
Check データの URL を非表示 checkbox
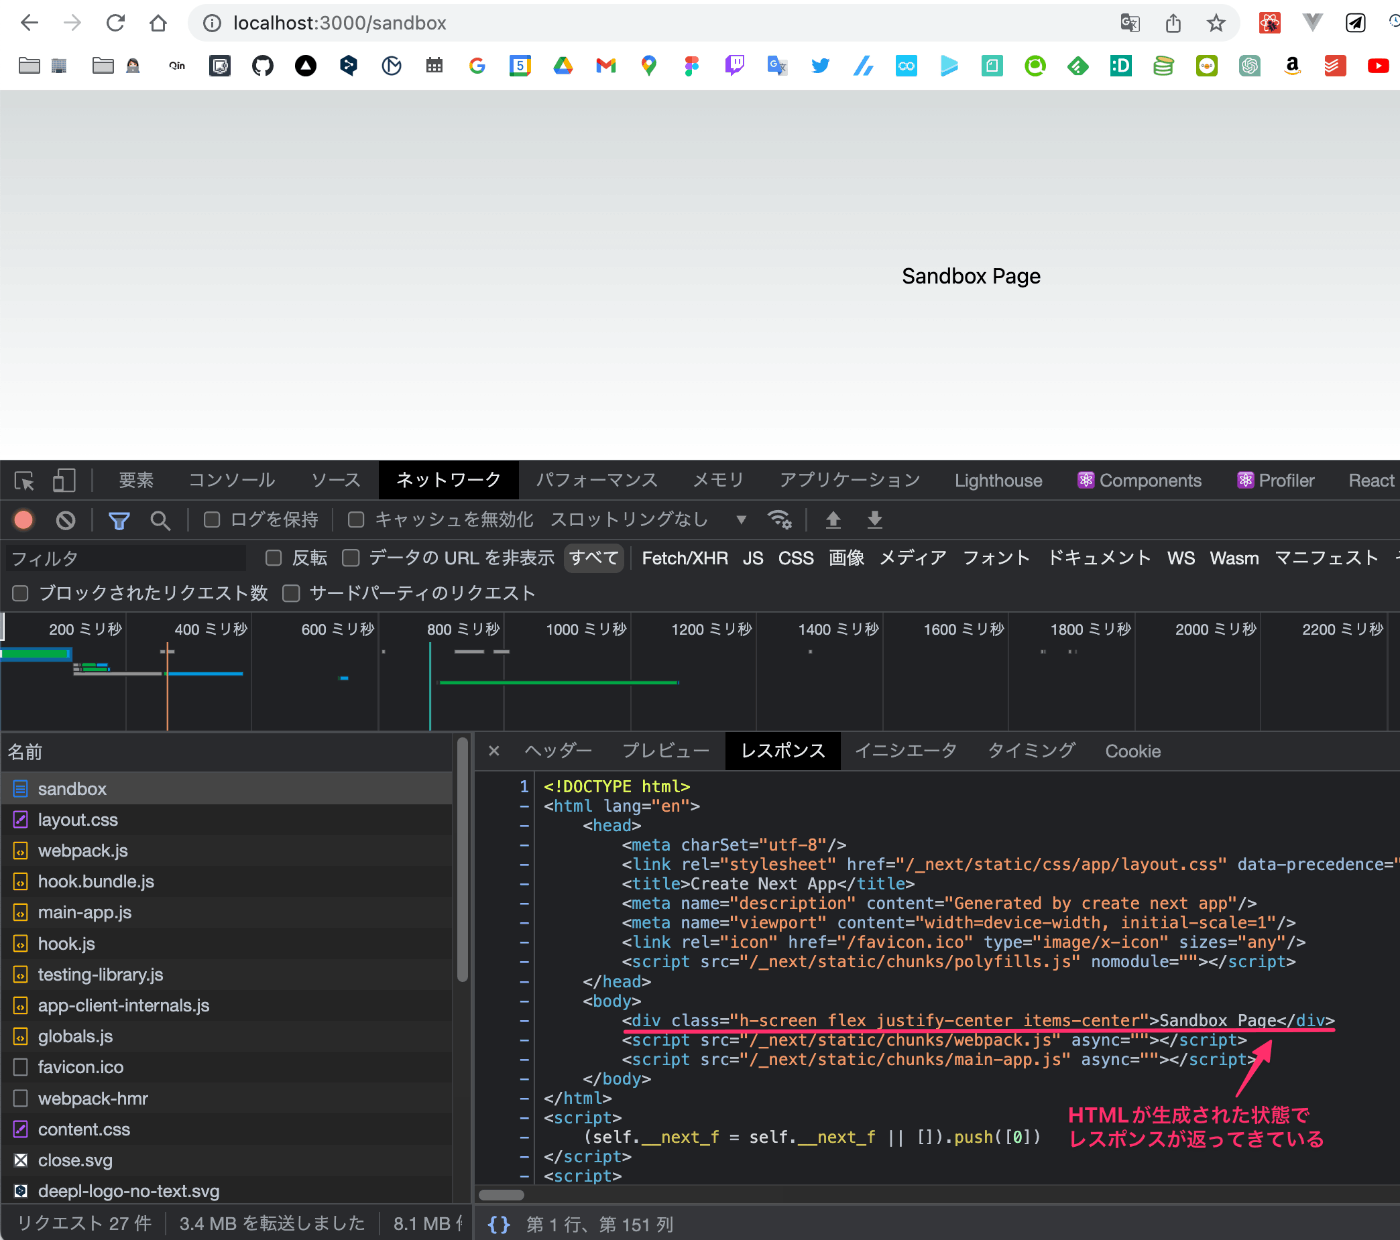point(351,558)
